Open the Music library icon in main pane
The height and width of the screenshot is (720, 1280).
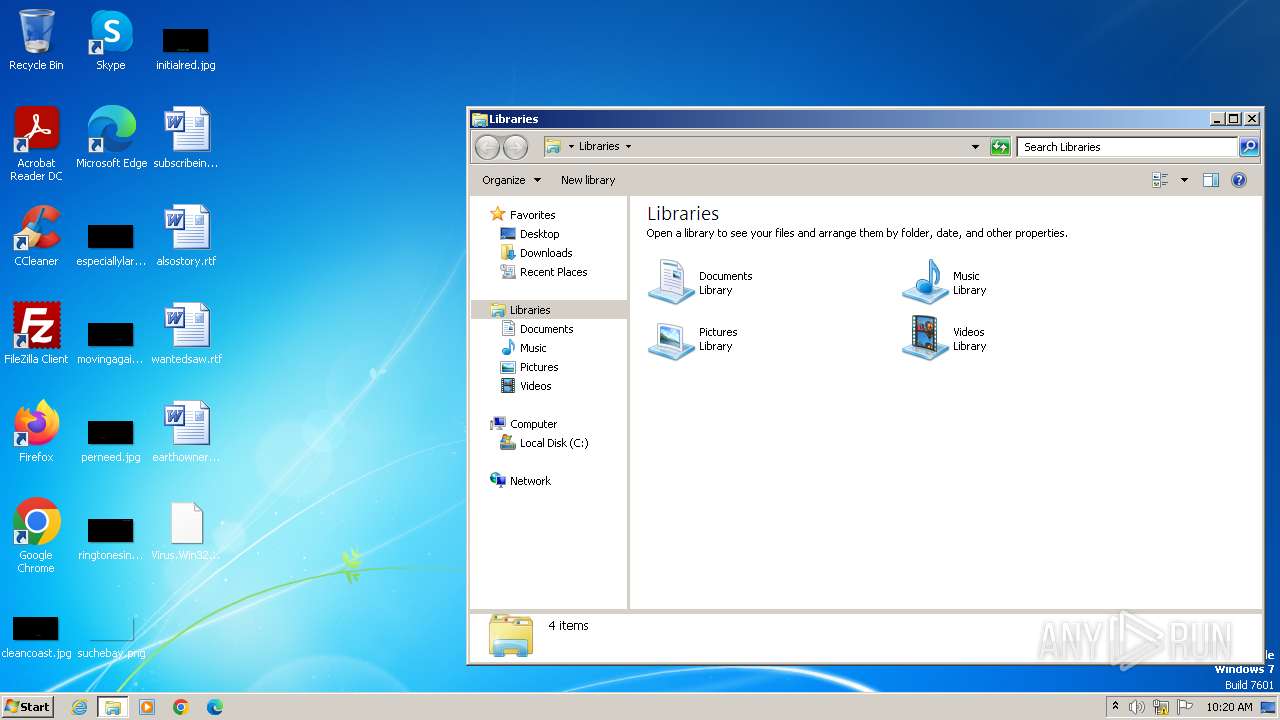[925, 281]
